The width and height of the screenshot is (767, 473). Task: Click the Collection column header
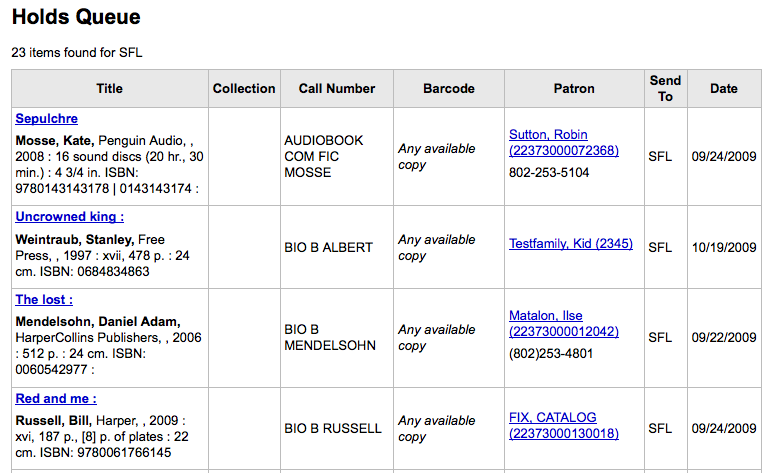point(244,89)
